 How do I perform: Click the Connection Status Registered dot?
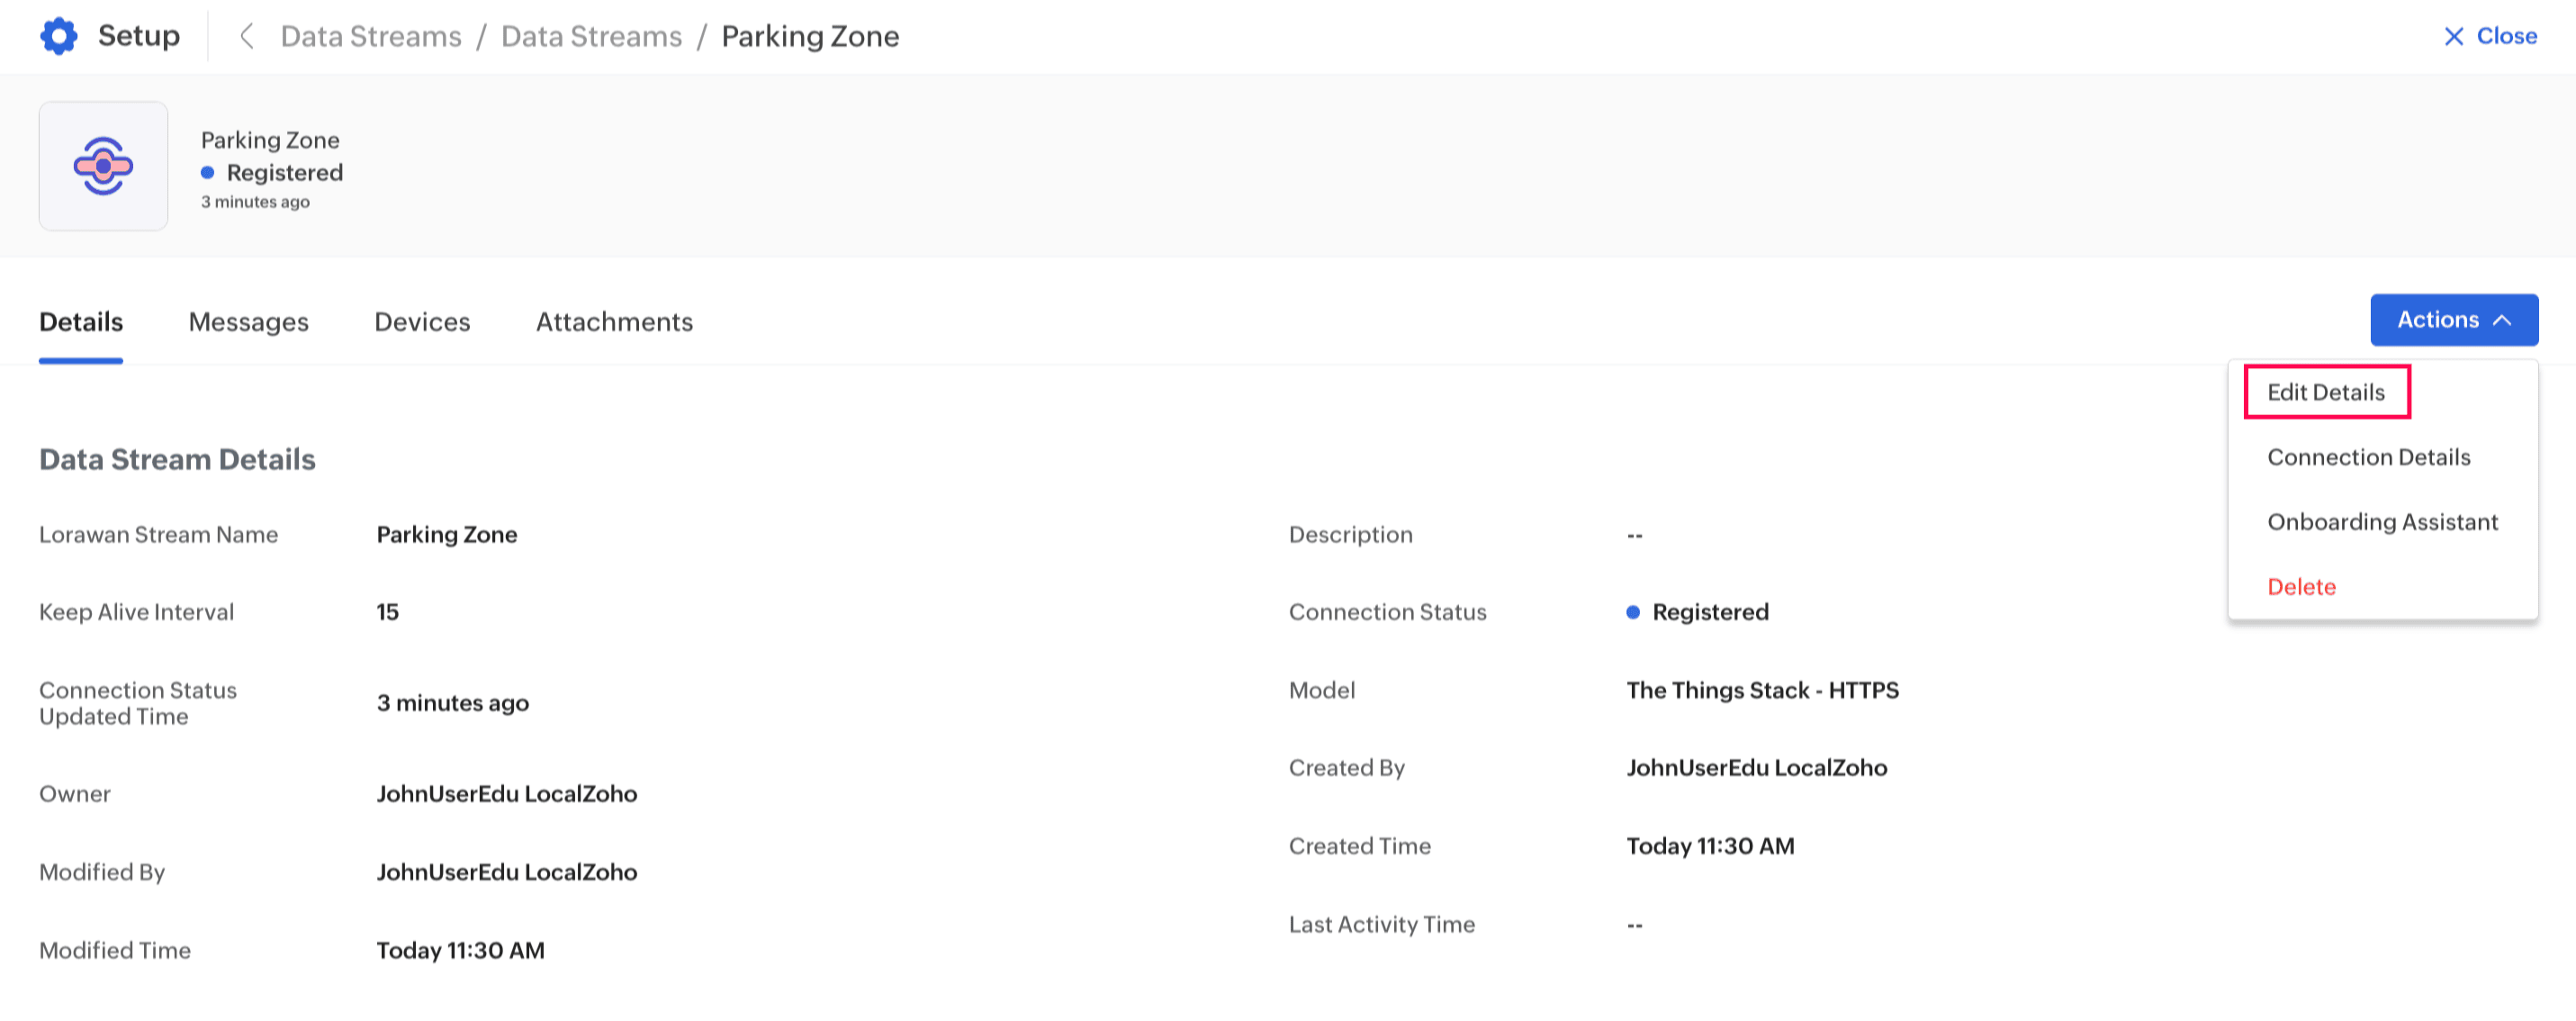click(1632, 612)
